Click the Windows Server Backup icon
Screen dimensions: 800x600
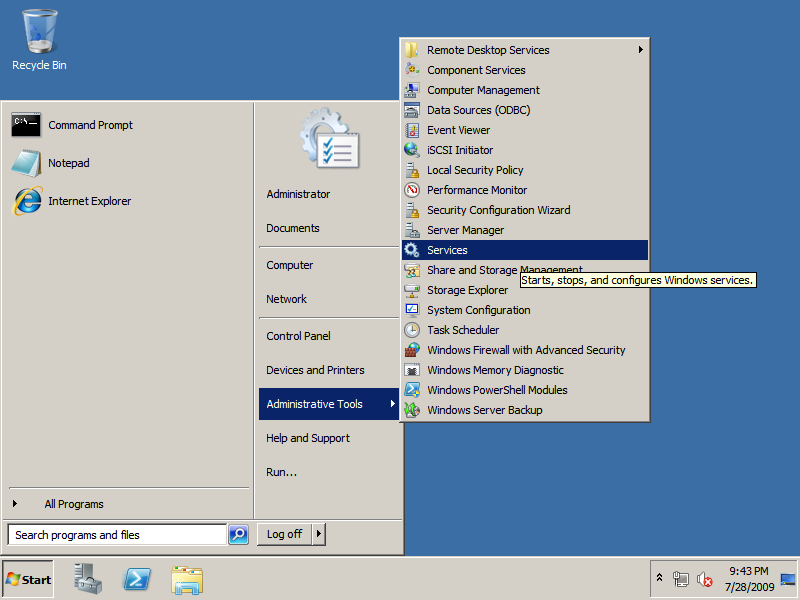(412, 410)
